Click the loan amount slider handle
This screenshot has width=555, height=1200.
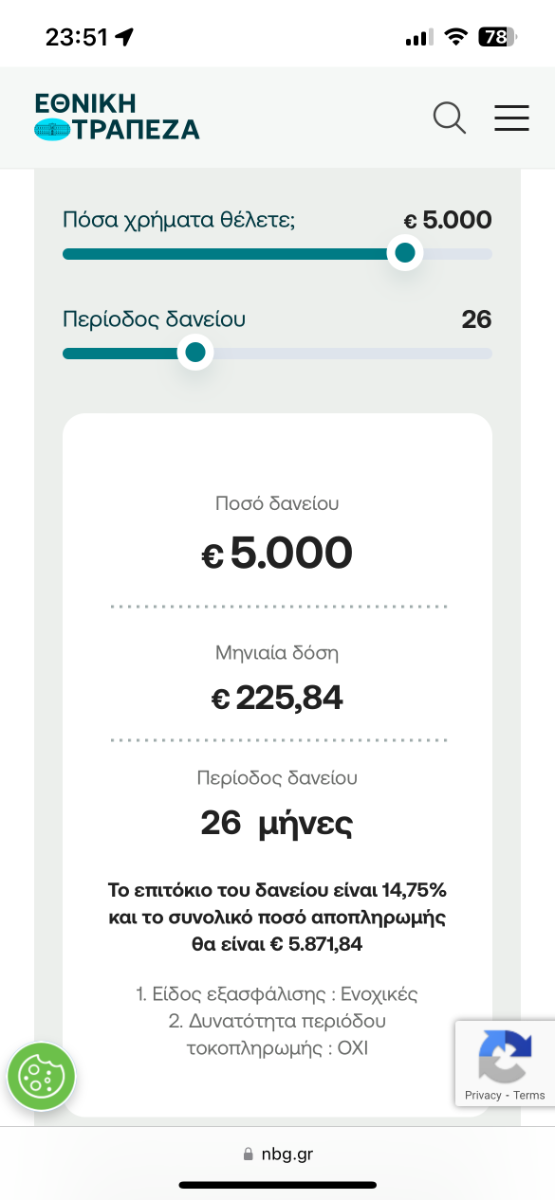[405, 253]
